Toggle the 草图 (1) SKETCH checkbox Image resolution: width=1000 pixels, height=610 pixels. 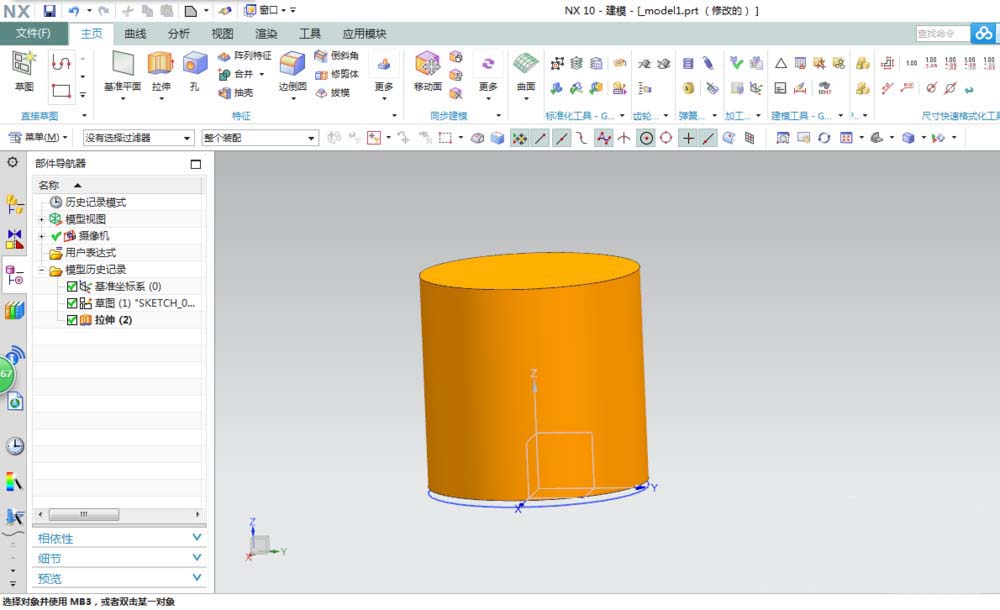pyautogui.click(x=72, y=303)
